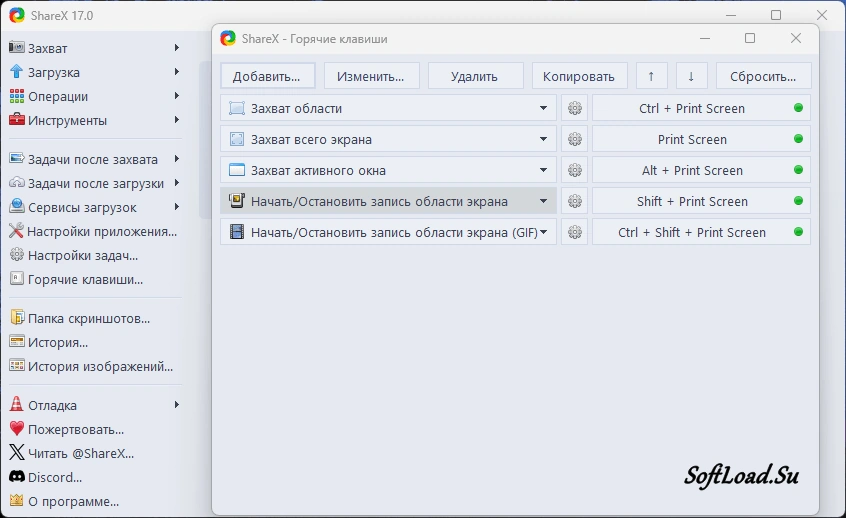846x518 pixels.
Task: Click the green status dot for Print Screen
Action: pos(799,139)
